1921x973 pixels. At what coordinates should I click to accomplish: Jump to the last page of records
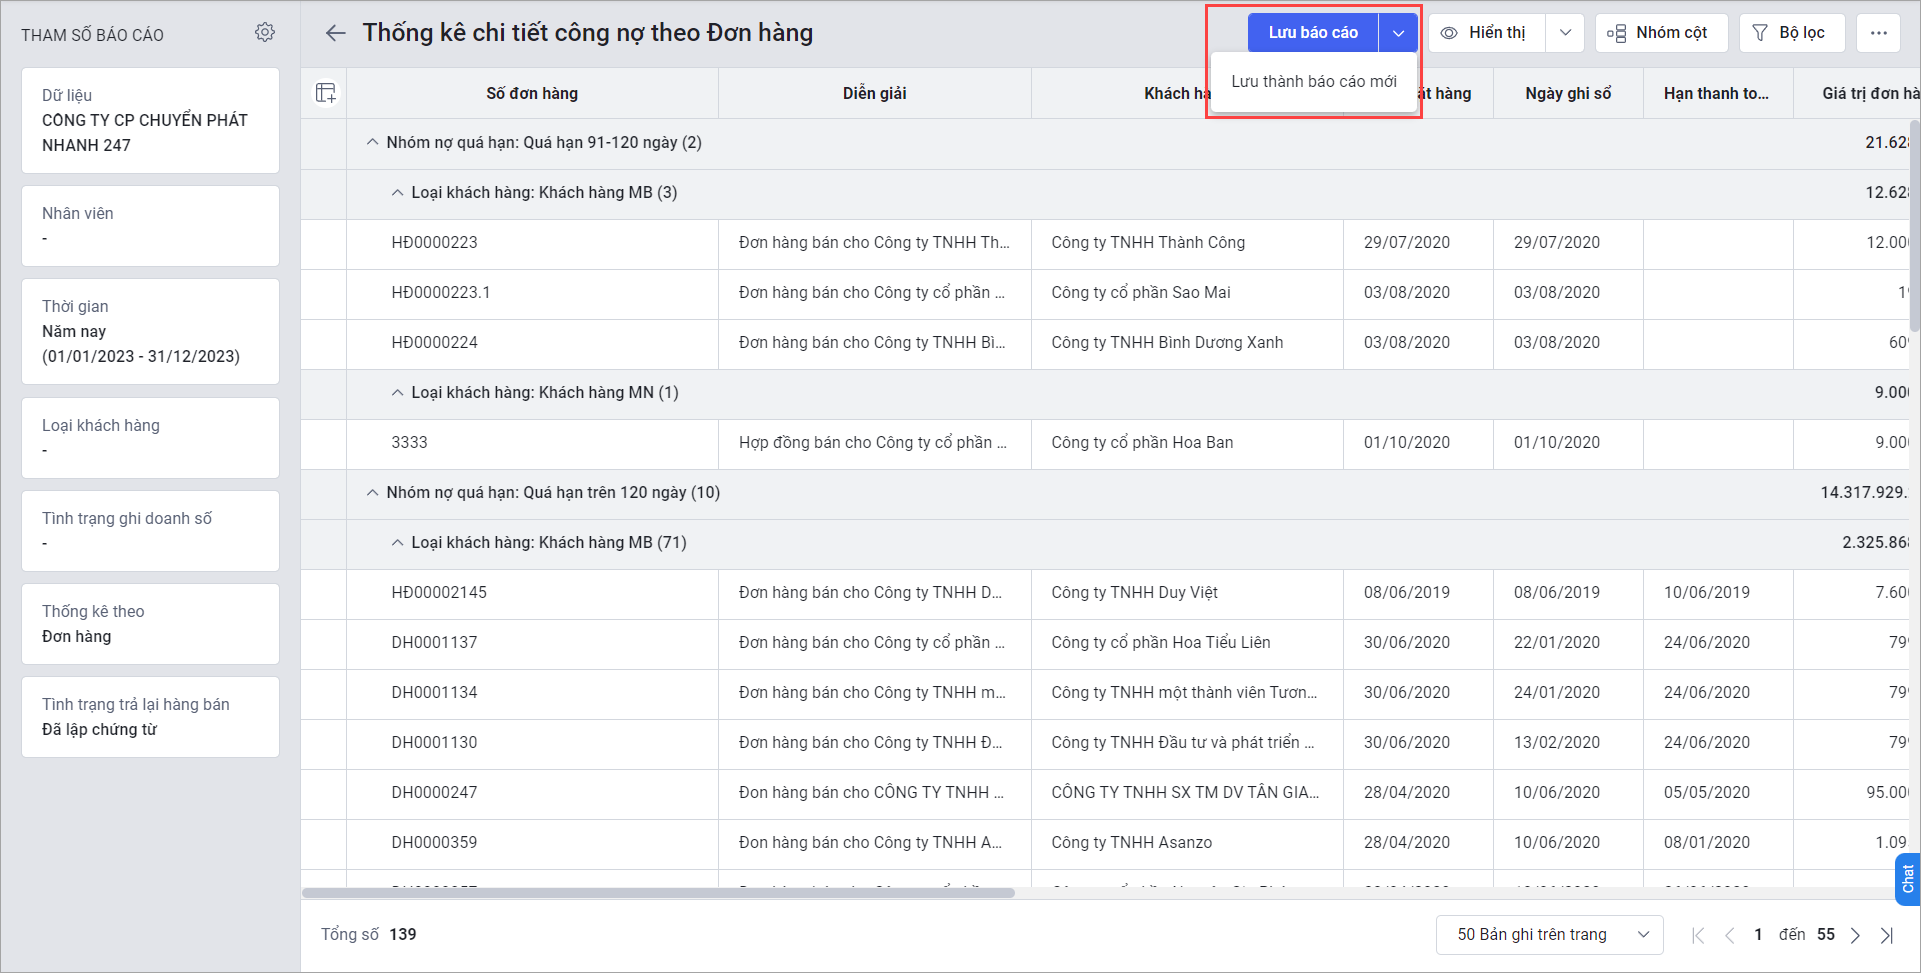1888,934
